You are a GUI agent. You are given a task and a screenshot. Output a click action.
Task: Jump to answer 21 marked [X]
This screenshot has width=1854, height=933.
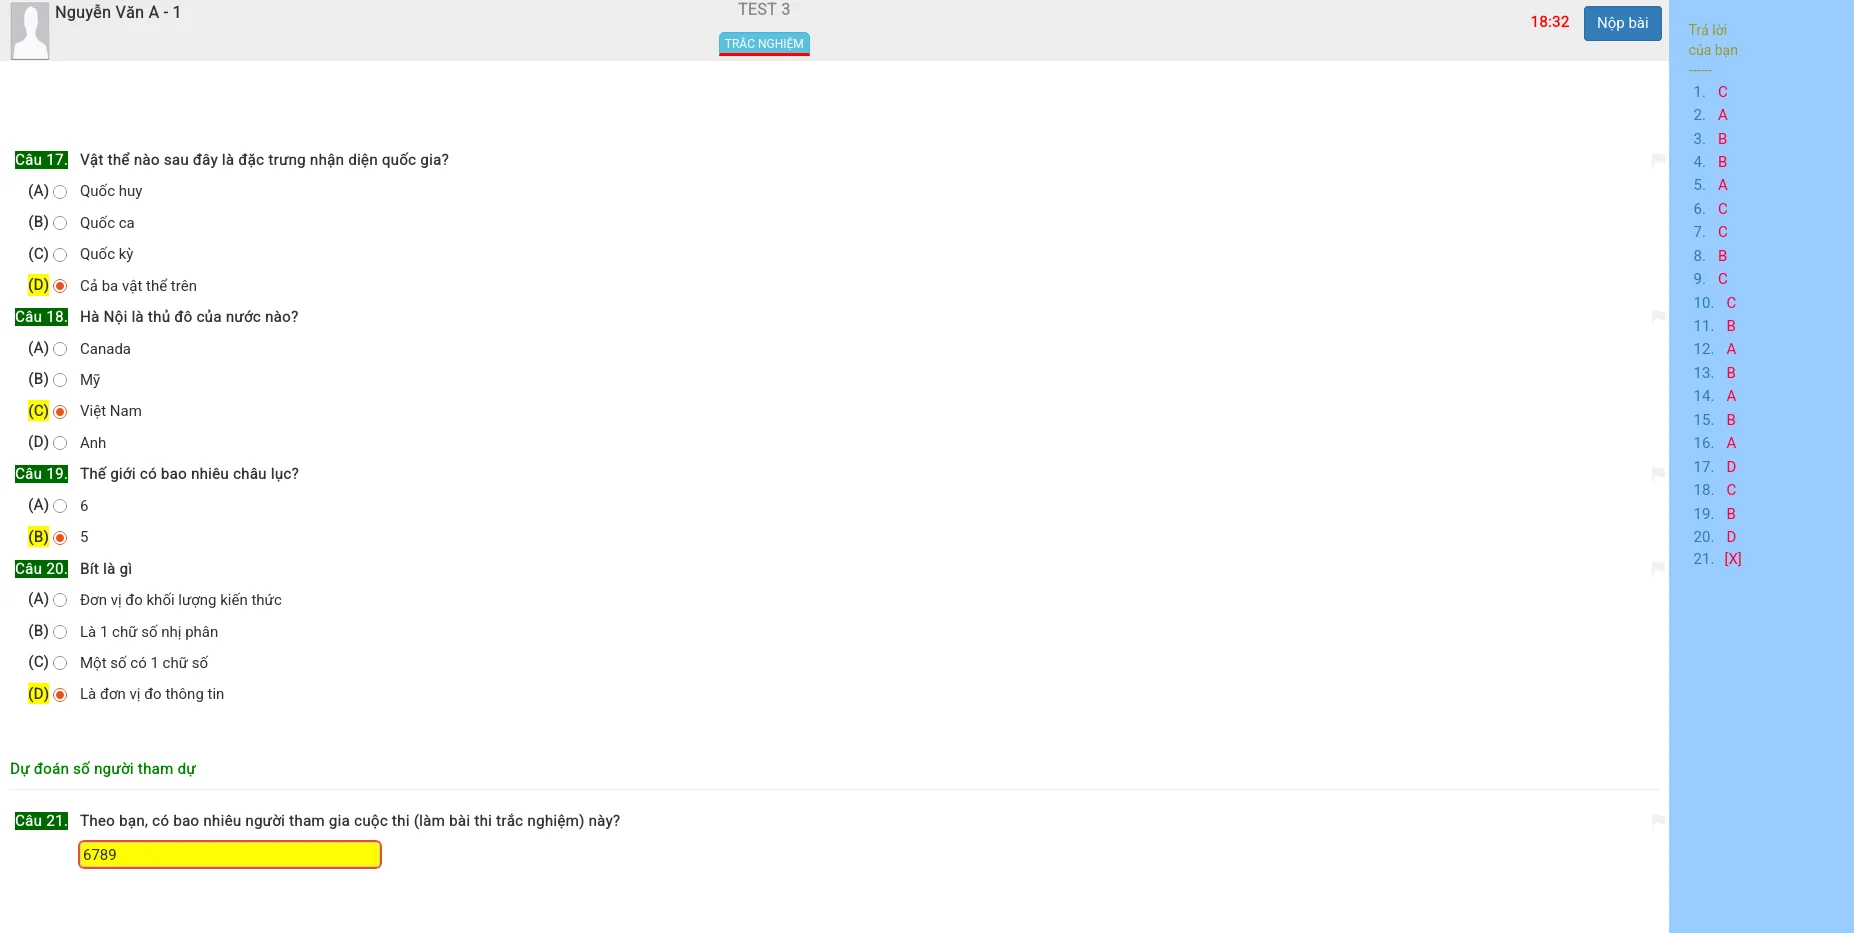coord(1717,559)
